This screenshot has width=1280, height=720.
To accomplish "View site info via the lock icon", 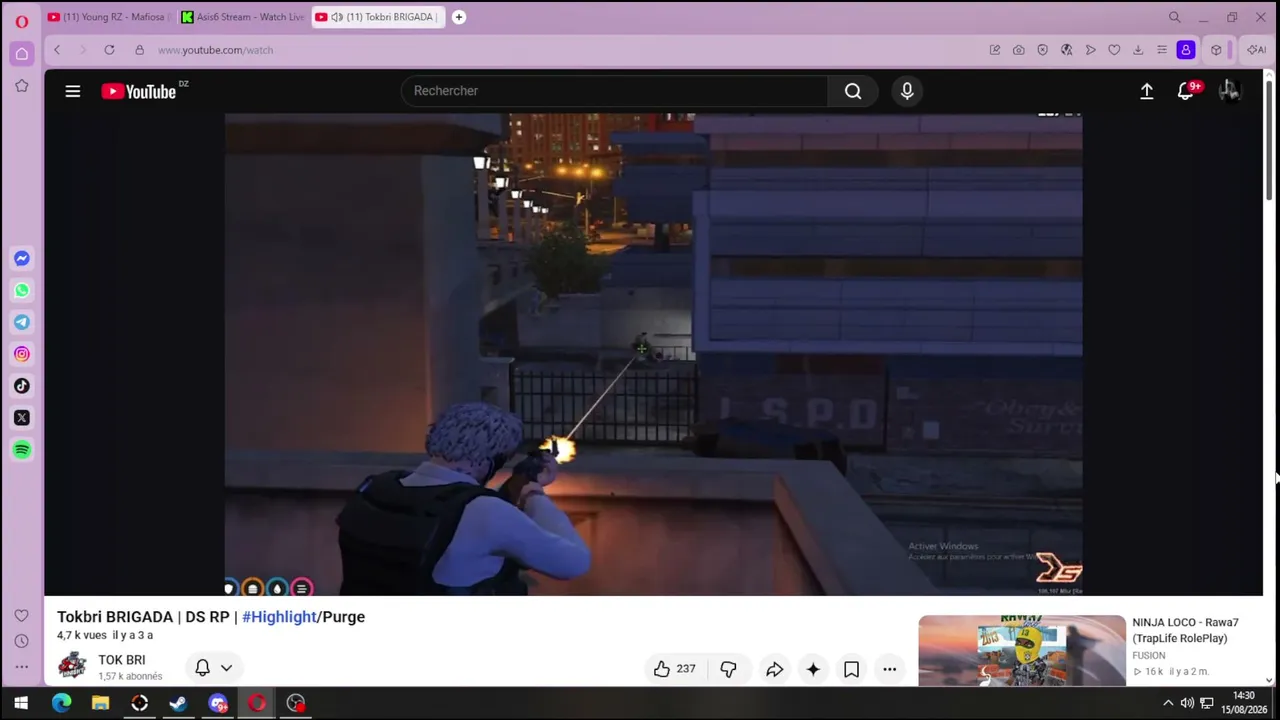I will [x=139, y=50].
